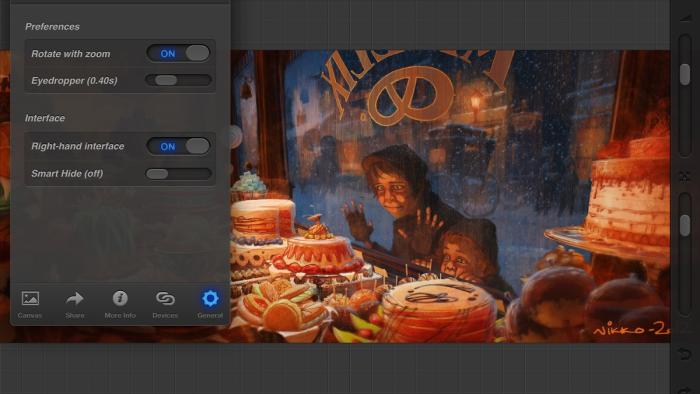
Task: Tap the square icon between sidebar sliders
Action: (685, 177)
